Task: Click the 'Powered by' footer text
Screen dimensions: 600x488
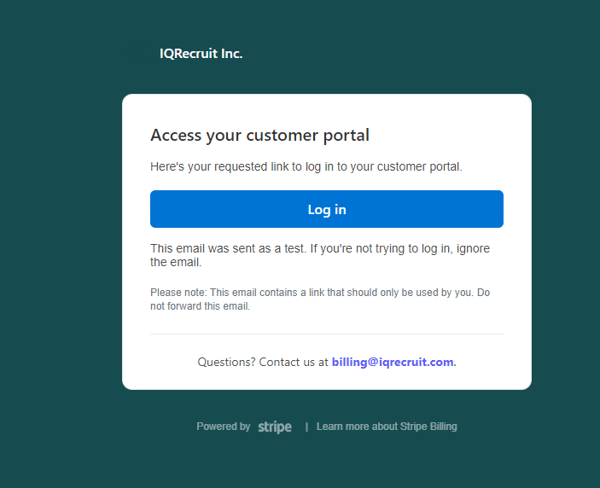Action: pos(223,426)
